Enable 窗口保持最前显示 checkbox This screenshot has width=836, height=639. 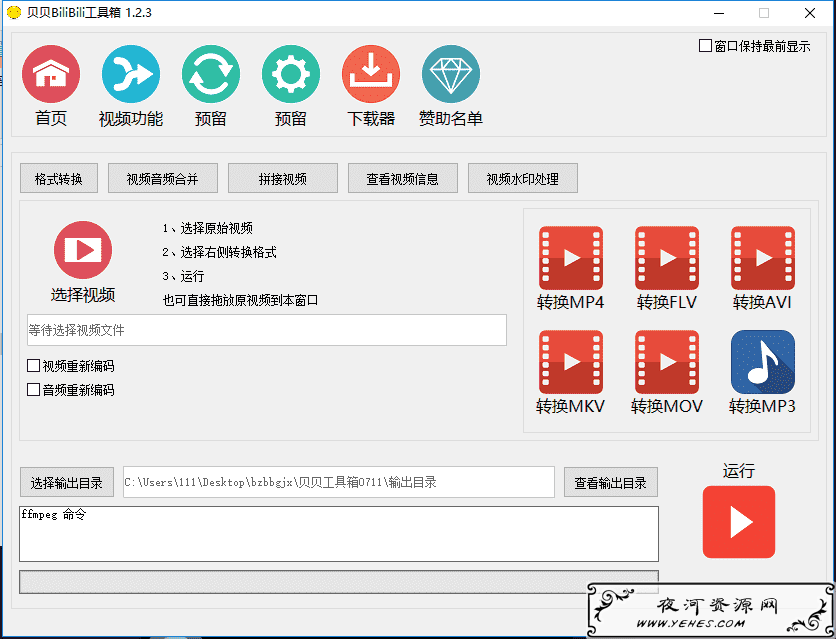(x=705, y=46)
